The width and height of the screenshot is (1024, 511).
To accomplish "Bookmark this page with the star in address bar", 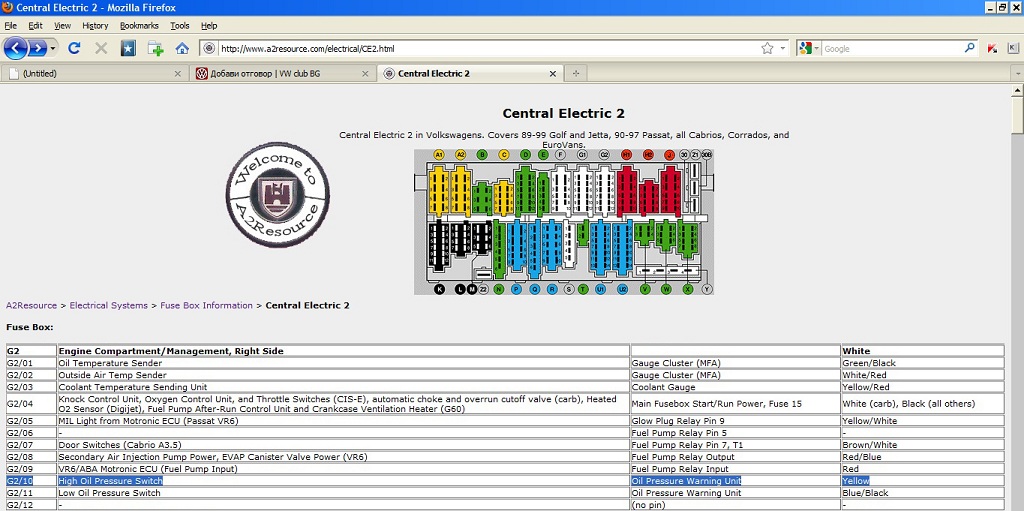I will [767, 48].
